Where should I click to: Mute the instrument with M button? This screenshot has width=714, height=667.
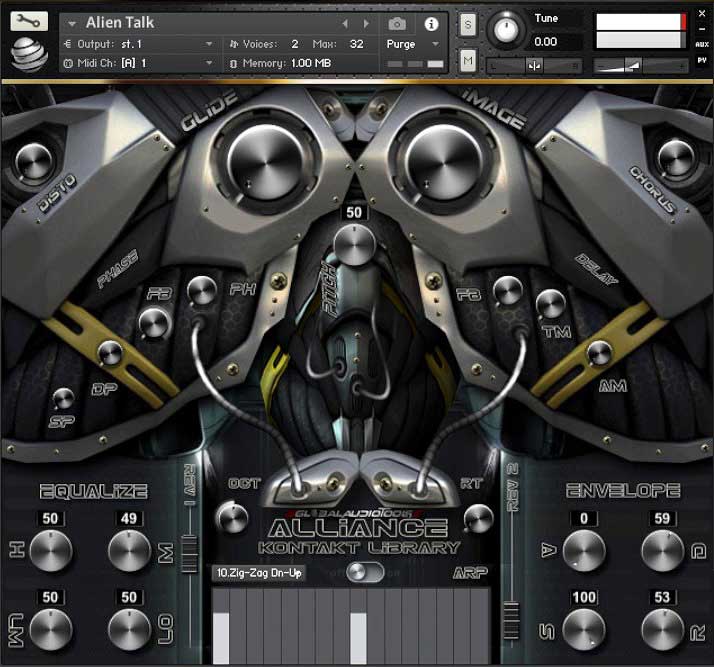pyautogui.click(x=468, y=61)
